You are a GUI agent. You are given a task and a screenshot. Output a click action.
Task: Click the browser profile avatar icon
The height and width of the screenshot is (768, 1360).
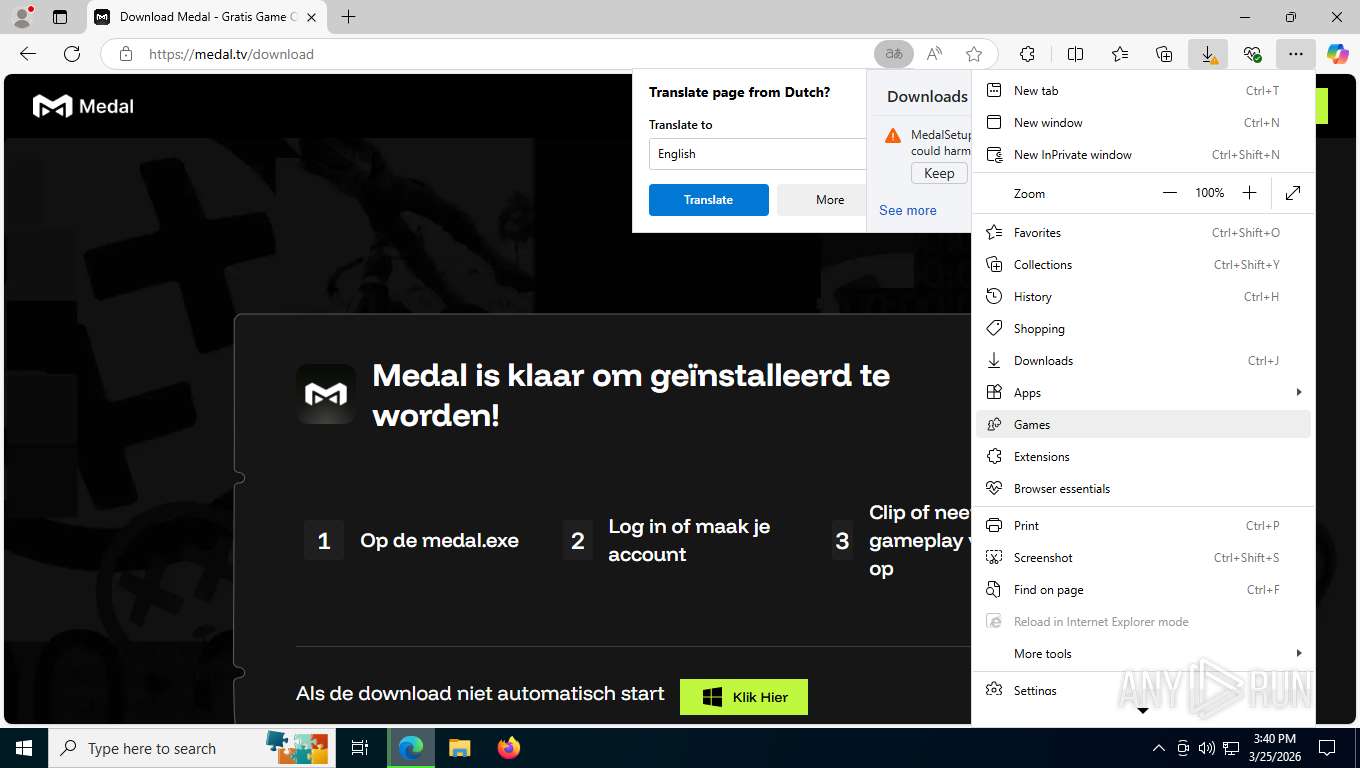pyautogui.click(x=22, y=17)
